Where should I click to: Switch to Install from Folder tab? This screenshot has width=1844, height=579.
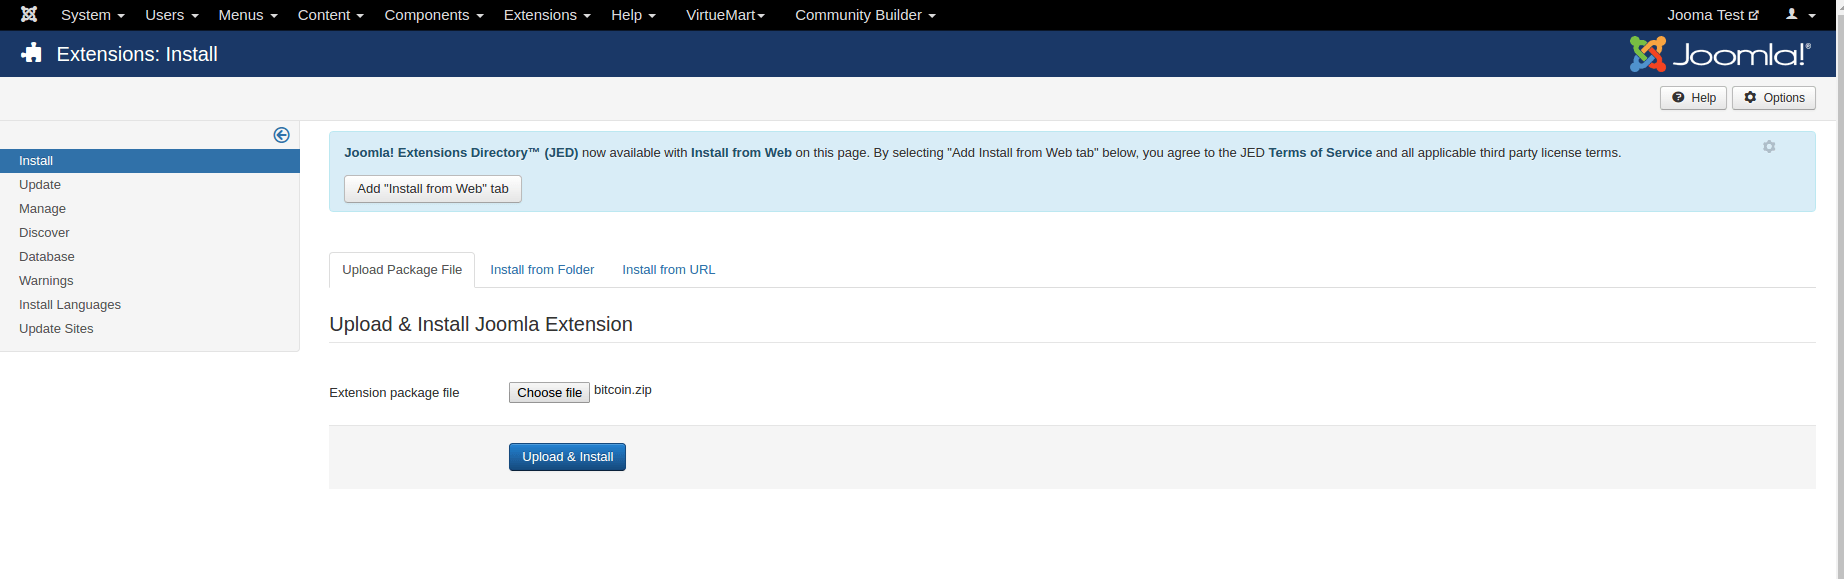(x=542, y=270)
